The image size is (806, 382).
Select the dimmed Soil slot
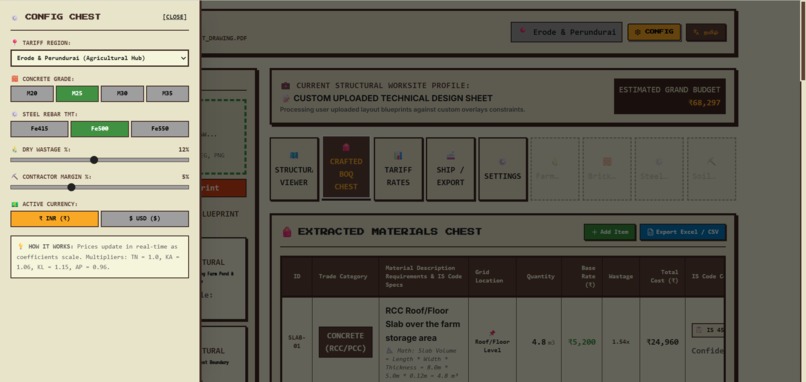pos(711,169)
